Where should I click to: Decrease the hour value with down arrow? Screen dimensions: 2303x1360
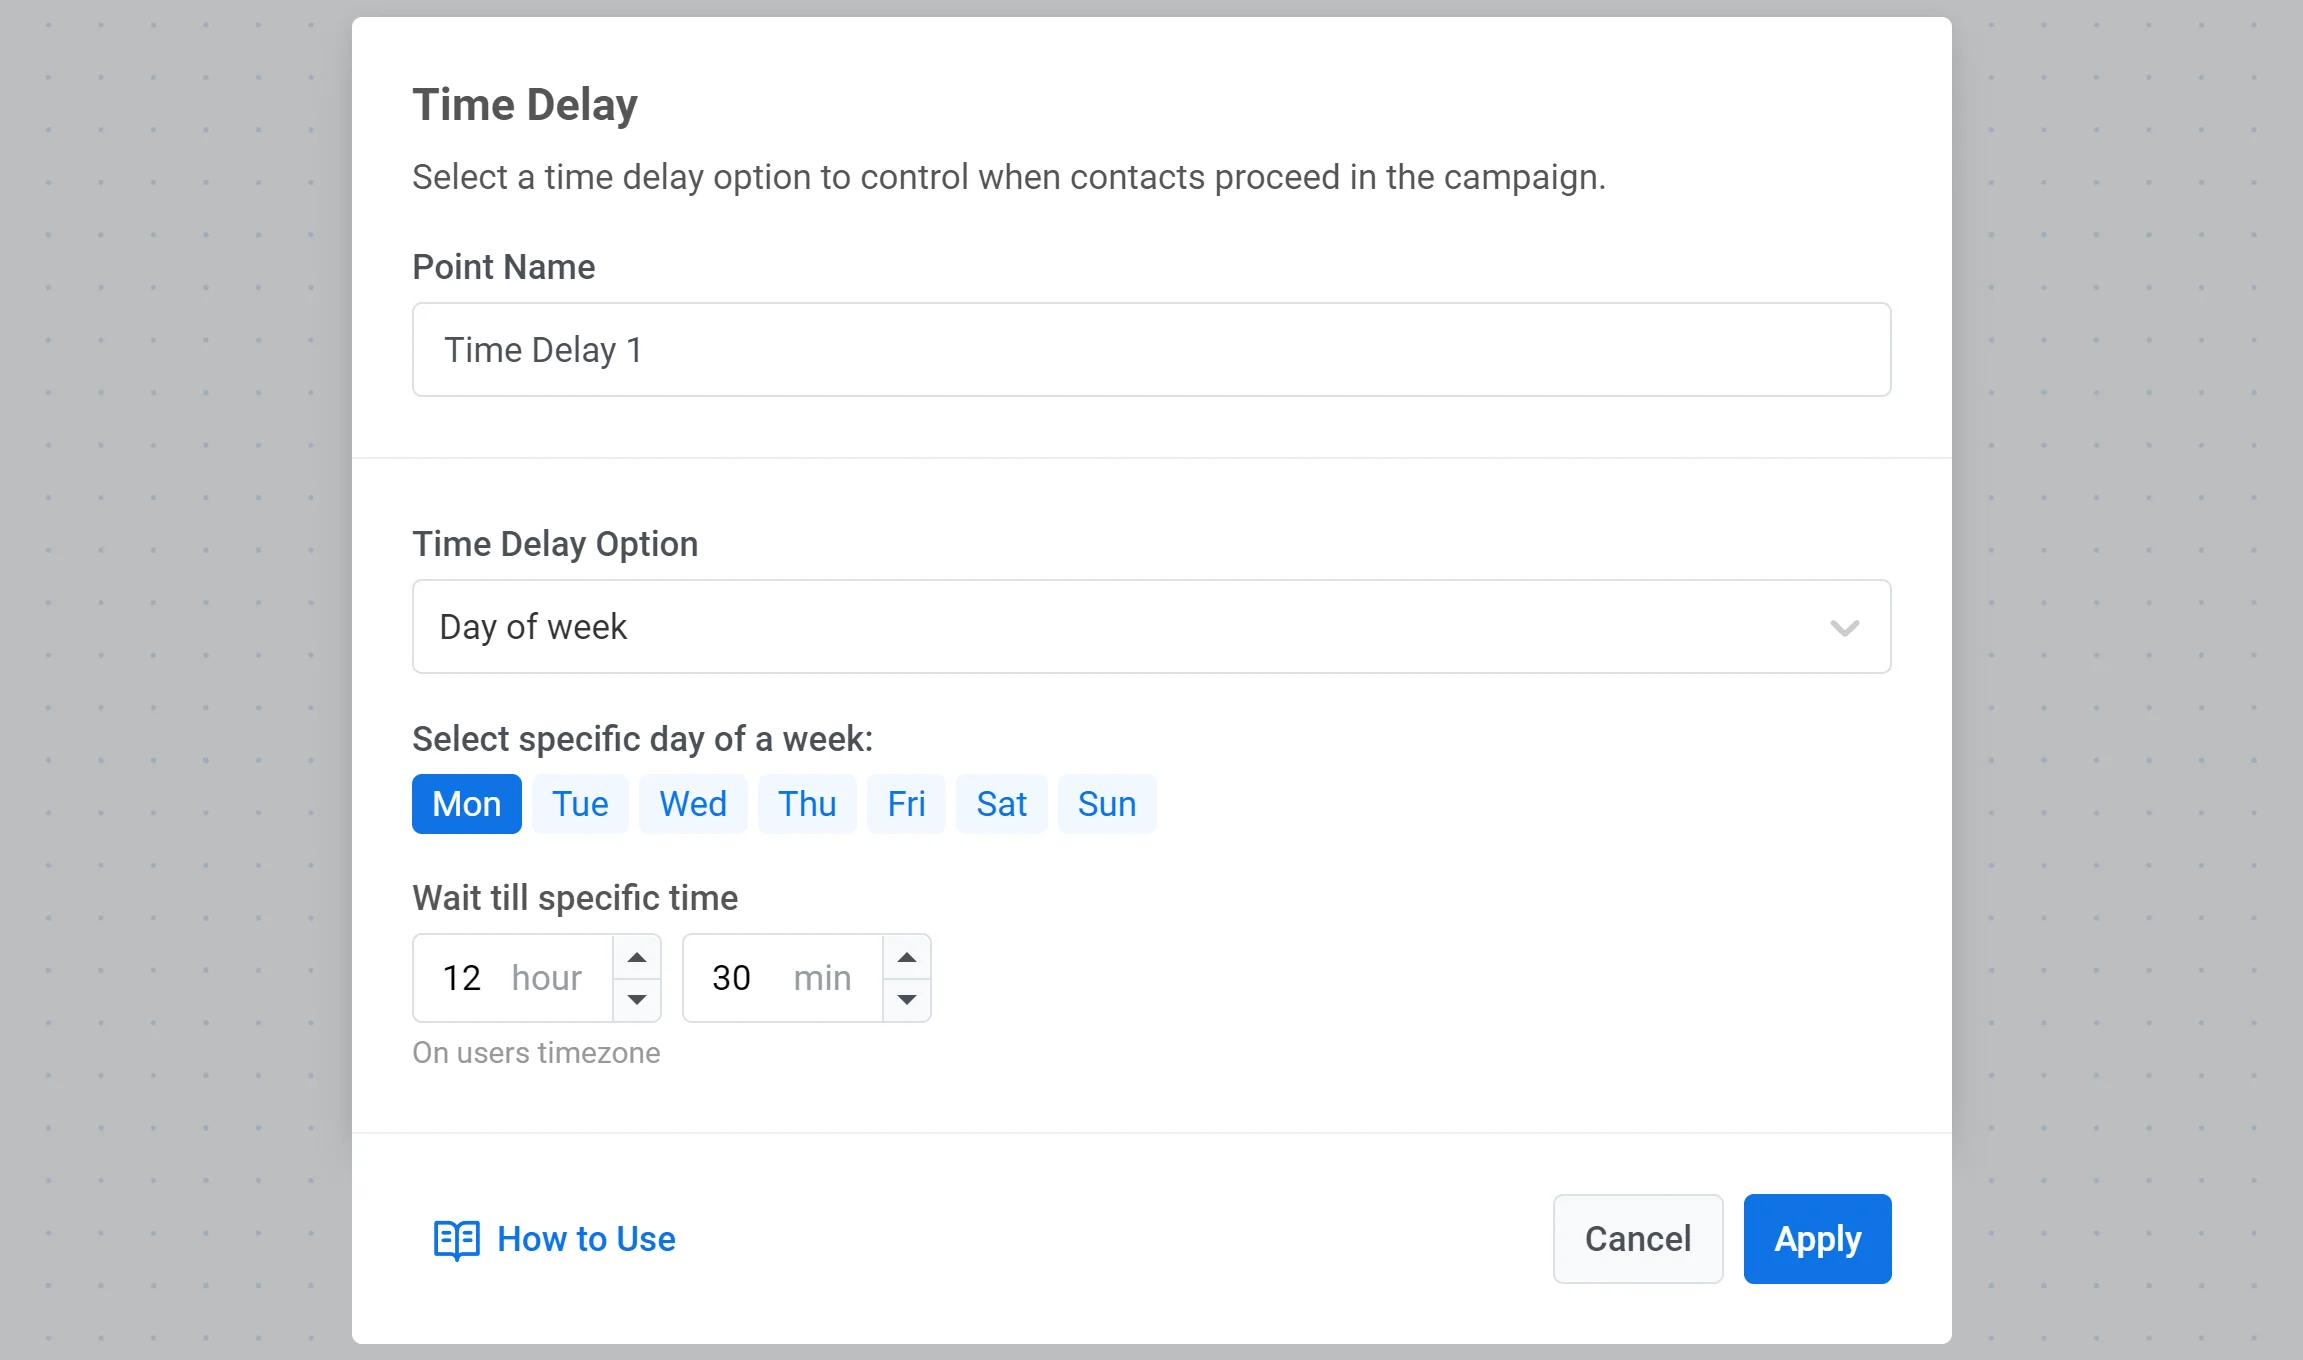[x=637, y=999]
